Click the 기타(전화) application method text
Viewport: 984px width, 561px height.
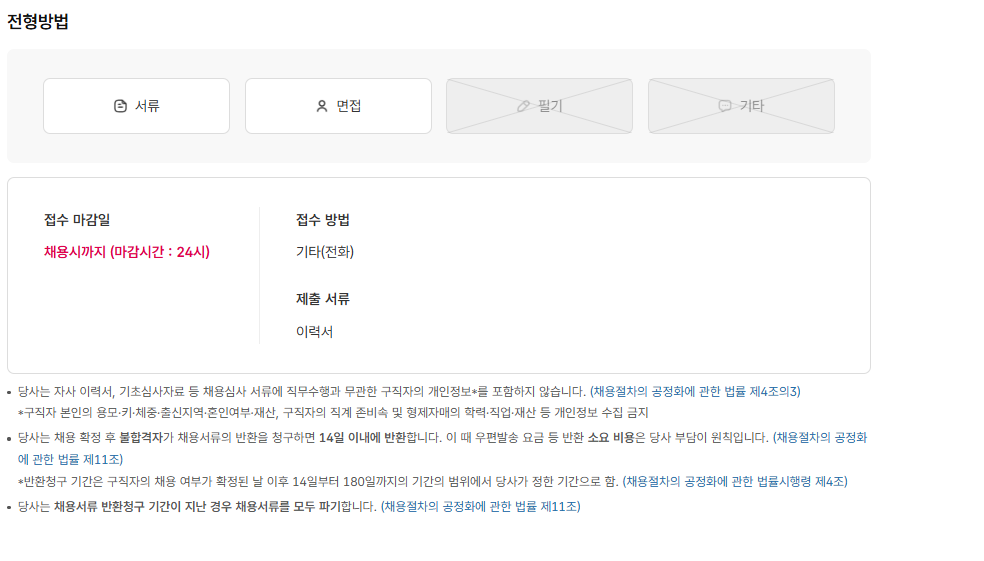tap(325, 252)
